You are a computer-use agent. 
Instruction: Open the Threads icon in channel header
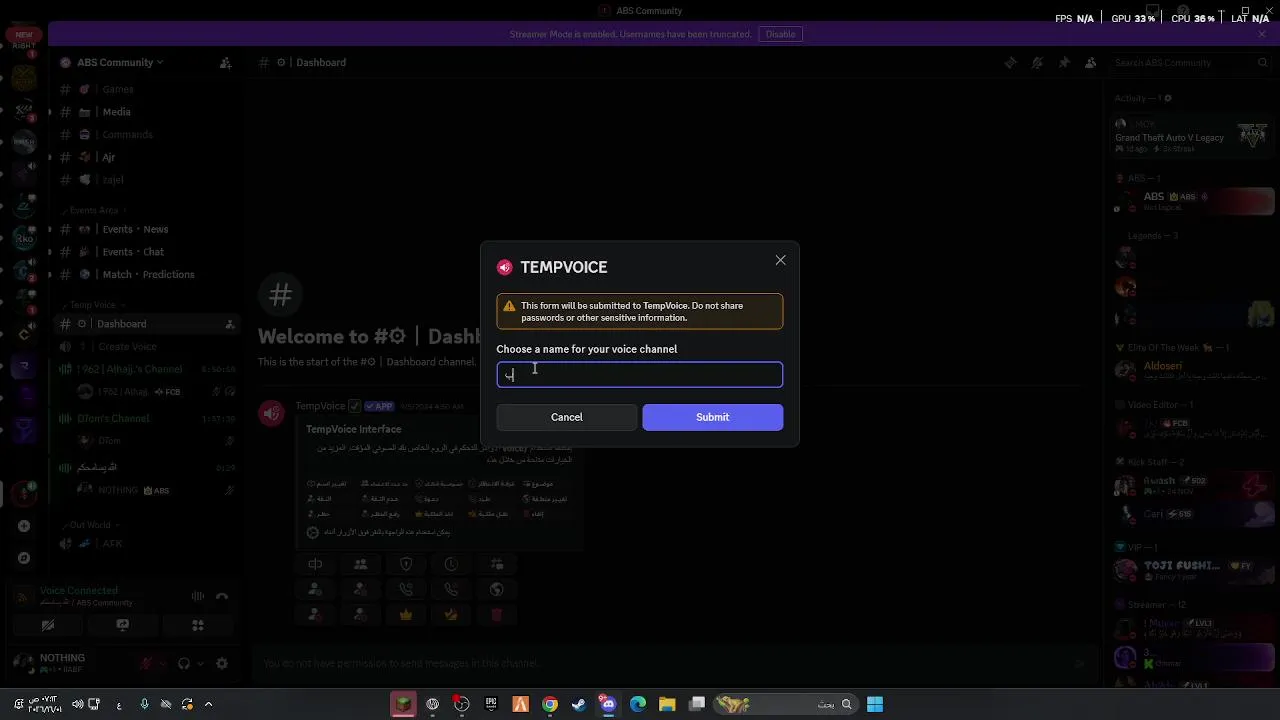(1011, 62)
